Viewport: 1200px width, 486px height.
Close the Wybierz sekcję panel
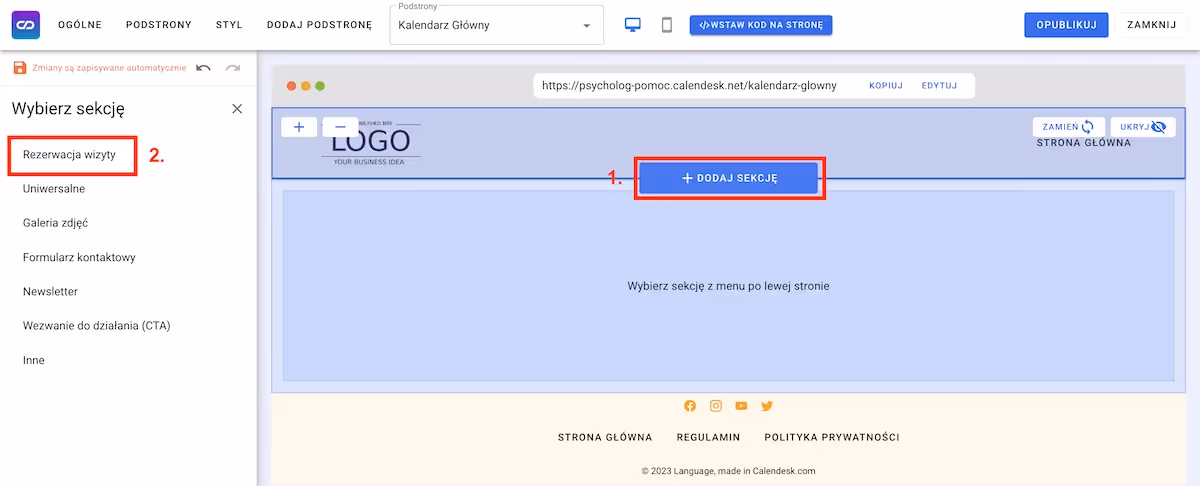click(237, 109)
